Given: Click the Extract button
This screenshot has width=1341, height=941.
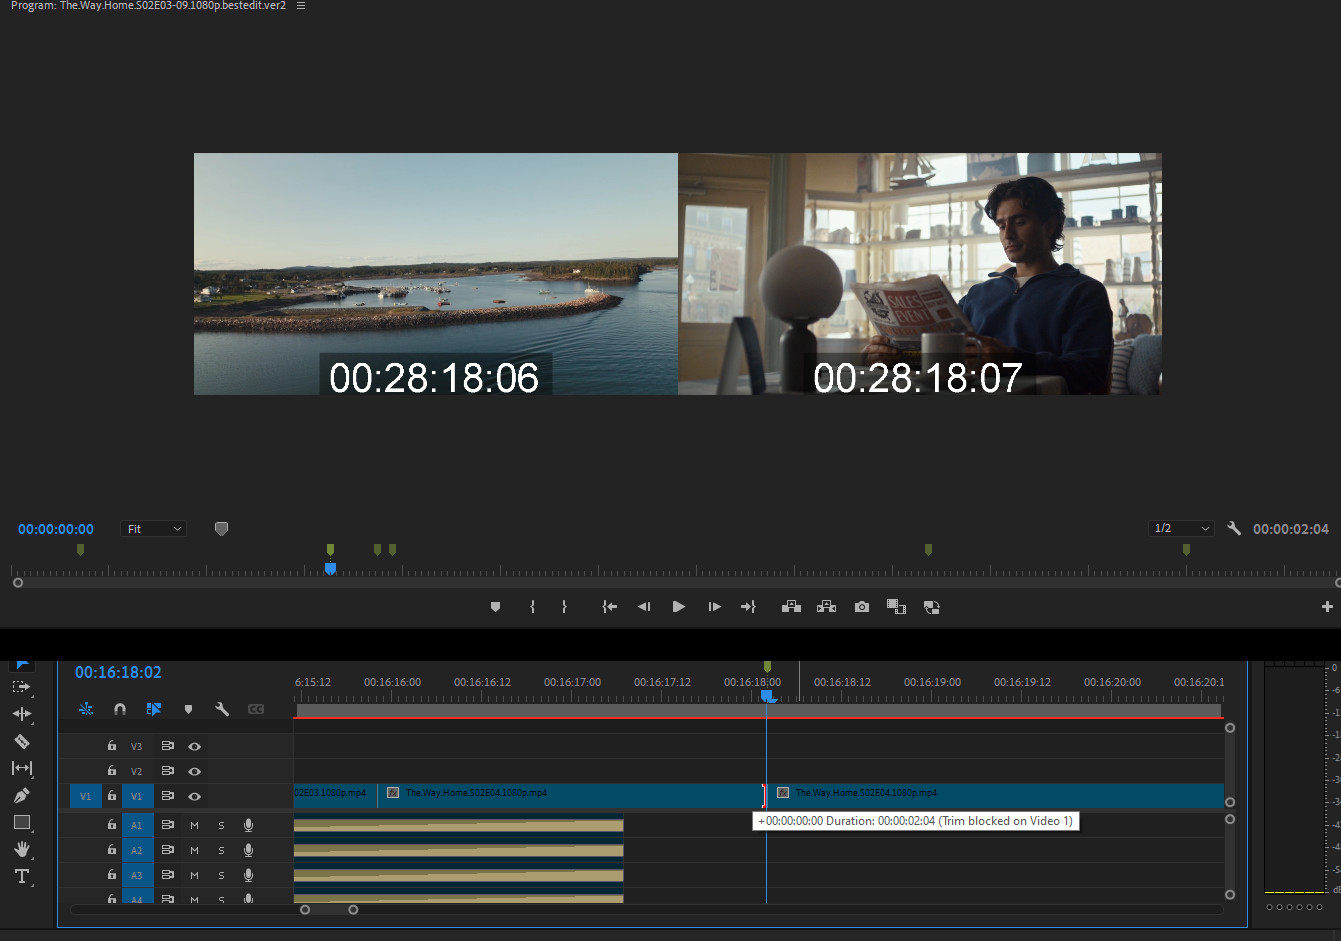Looking at the screenshot, I should point(826,607).
